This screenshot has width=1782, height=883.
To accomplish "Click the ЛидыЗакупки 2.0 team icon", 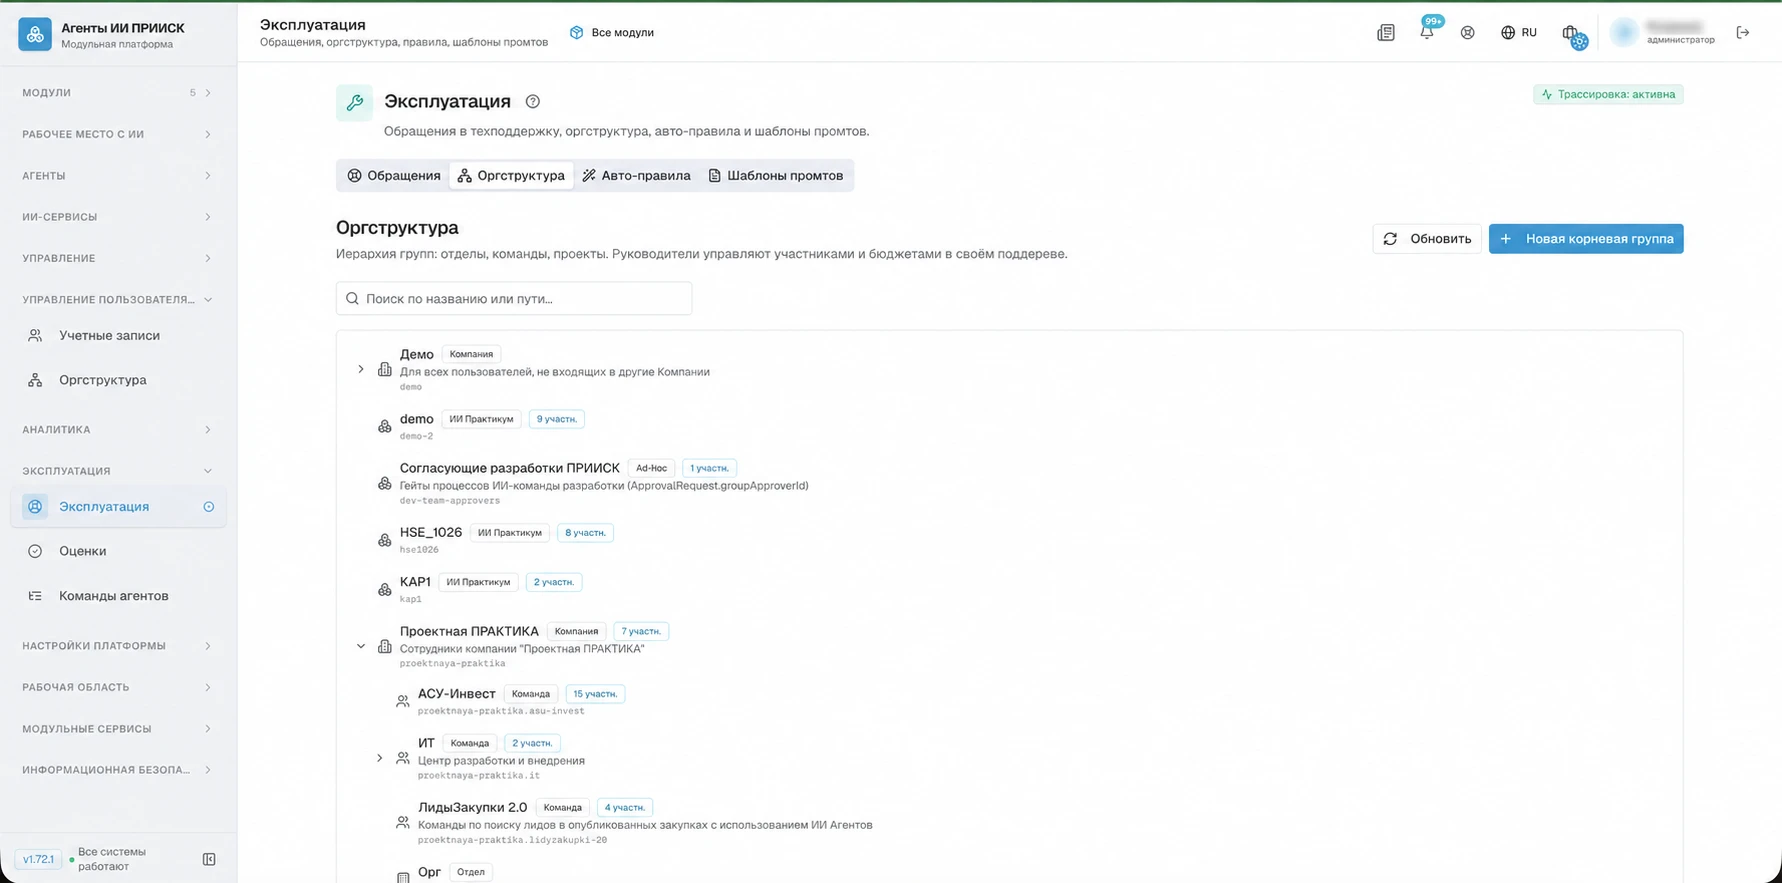I will [x=403, y=822].
